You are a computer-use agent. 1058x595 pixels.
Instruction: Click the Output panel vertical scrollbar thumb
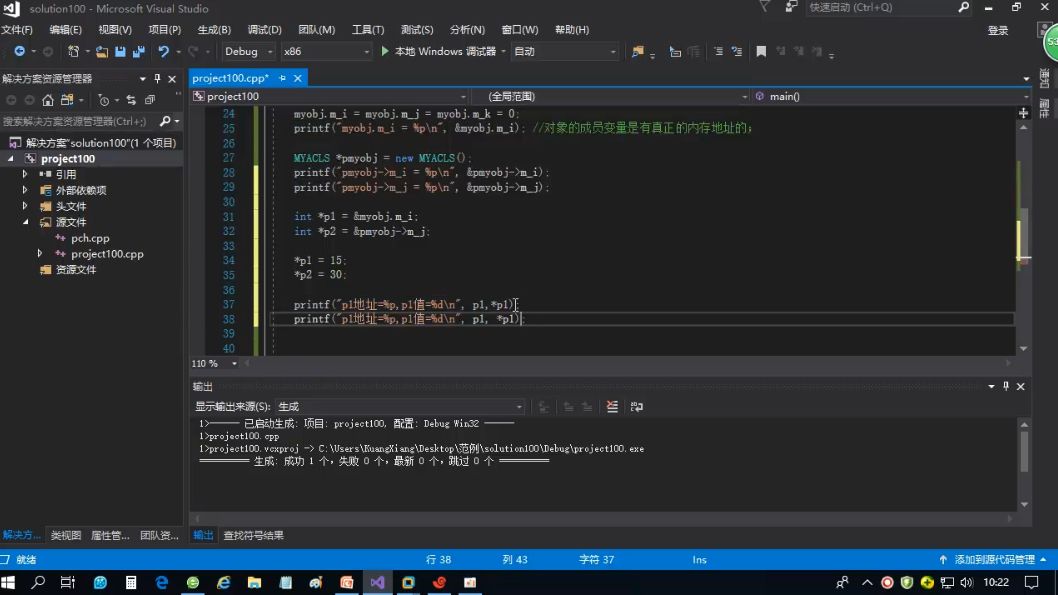[1024, 451]
